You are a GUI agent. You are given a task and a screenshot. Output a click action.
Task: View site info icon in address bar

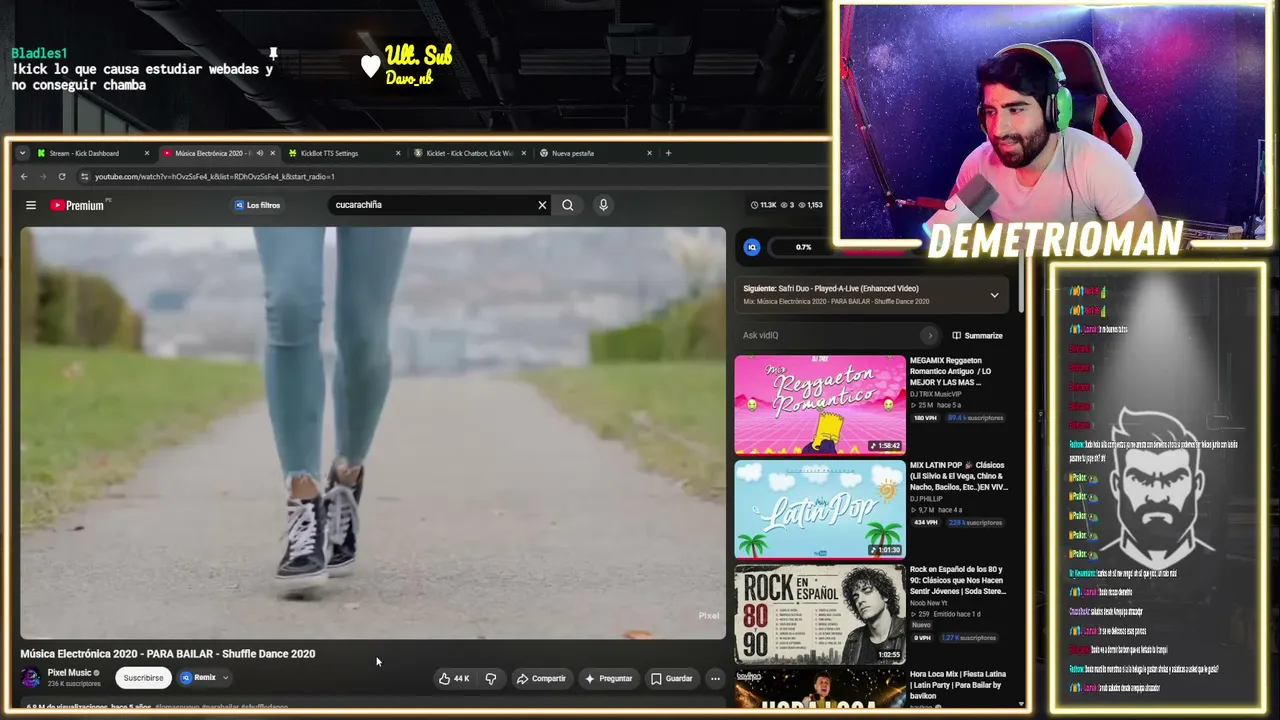(x=85, y=177)
